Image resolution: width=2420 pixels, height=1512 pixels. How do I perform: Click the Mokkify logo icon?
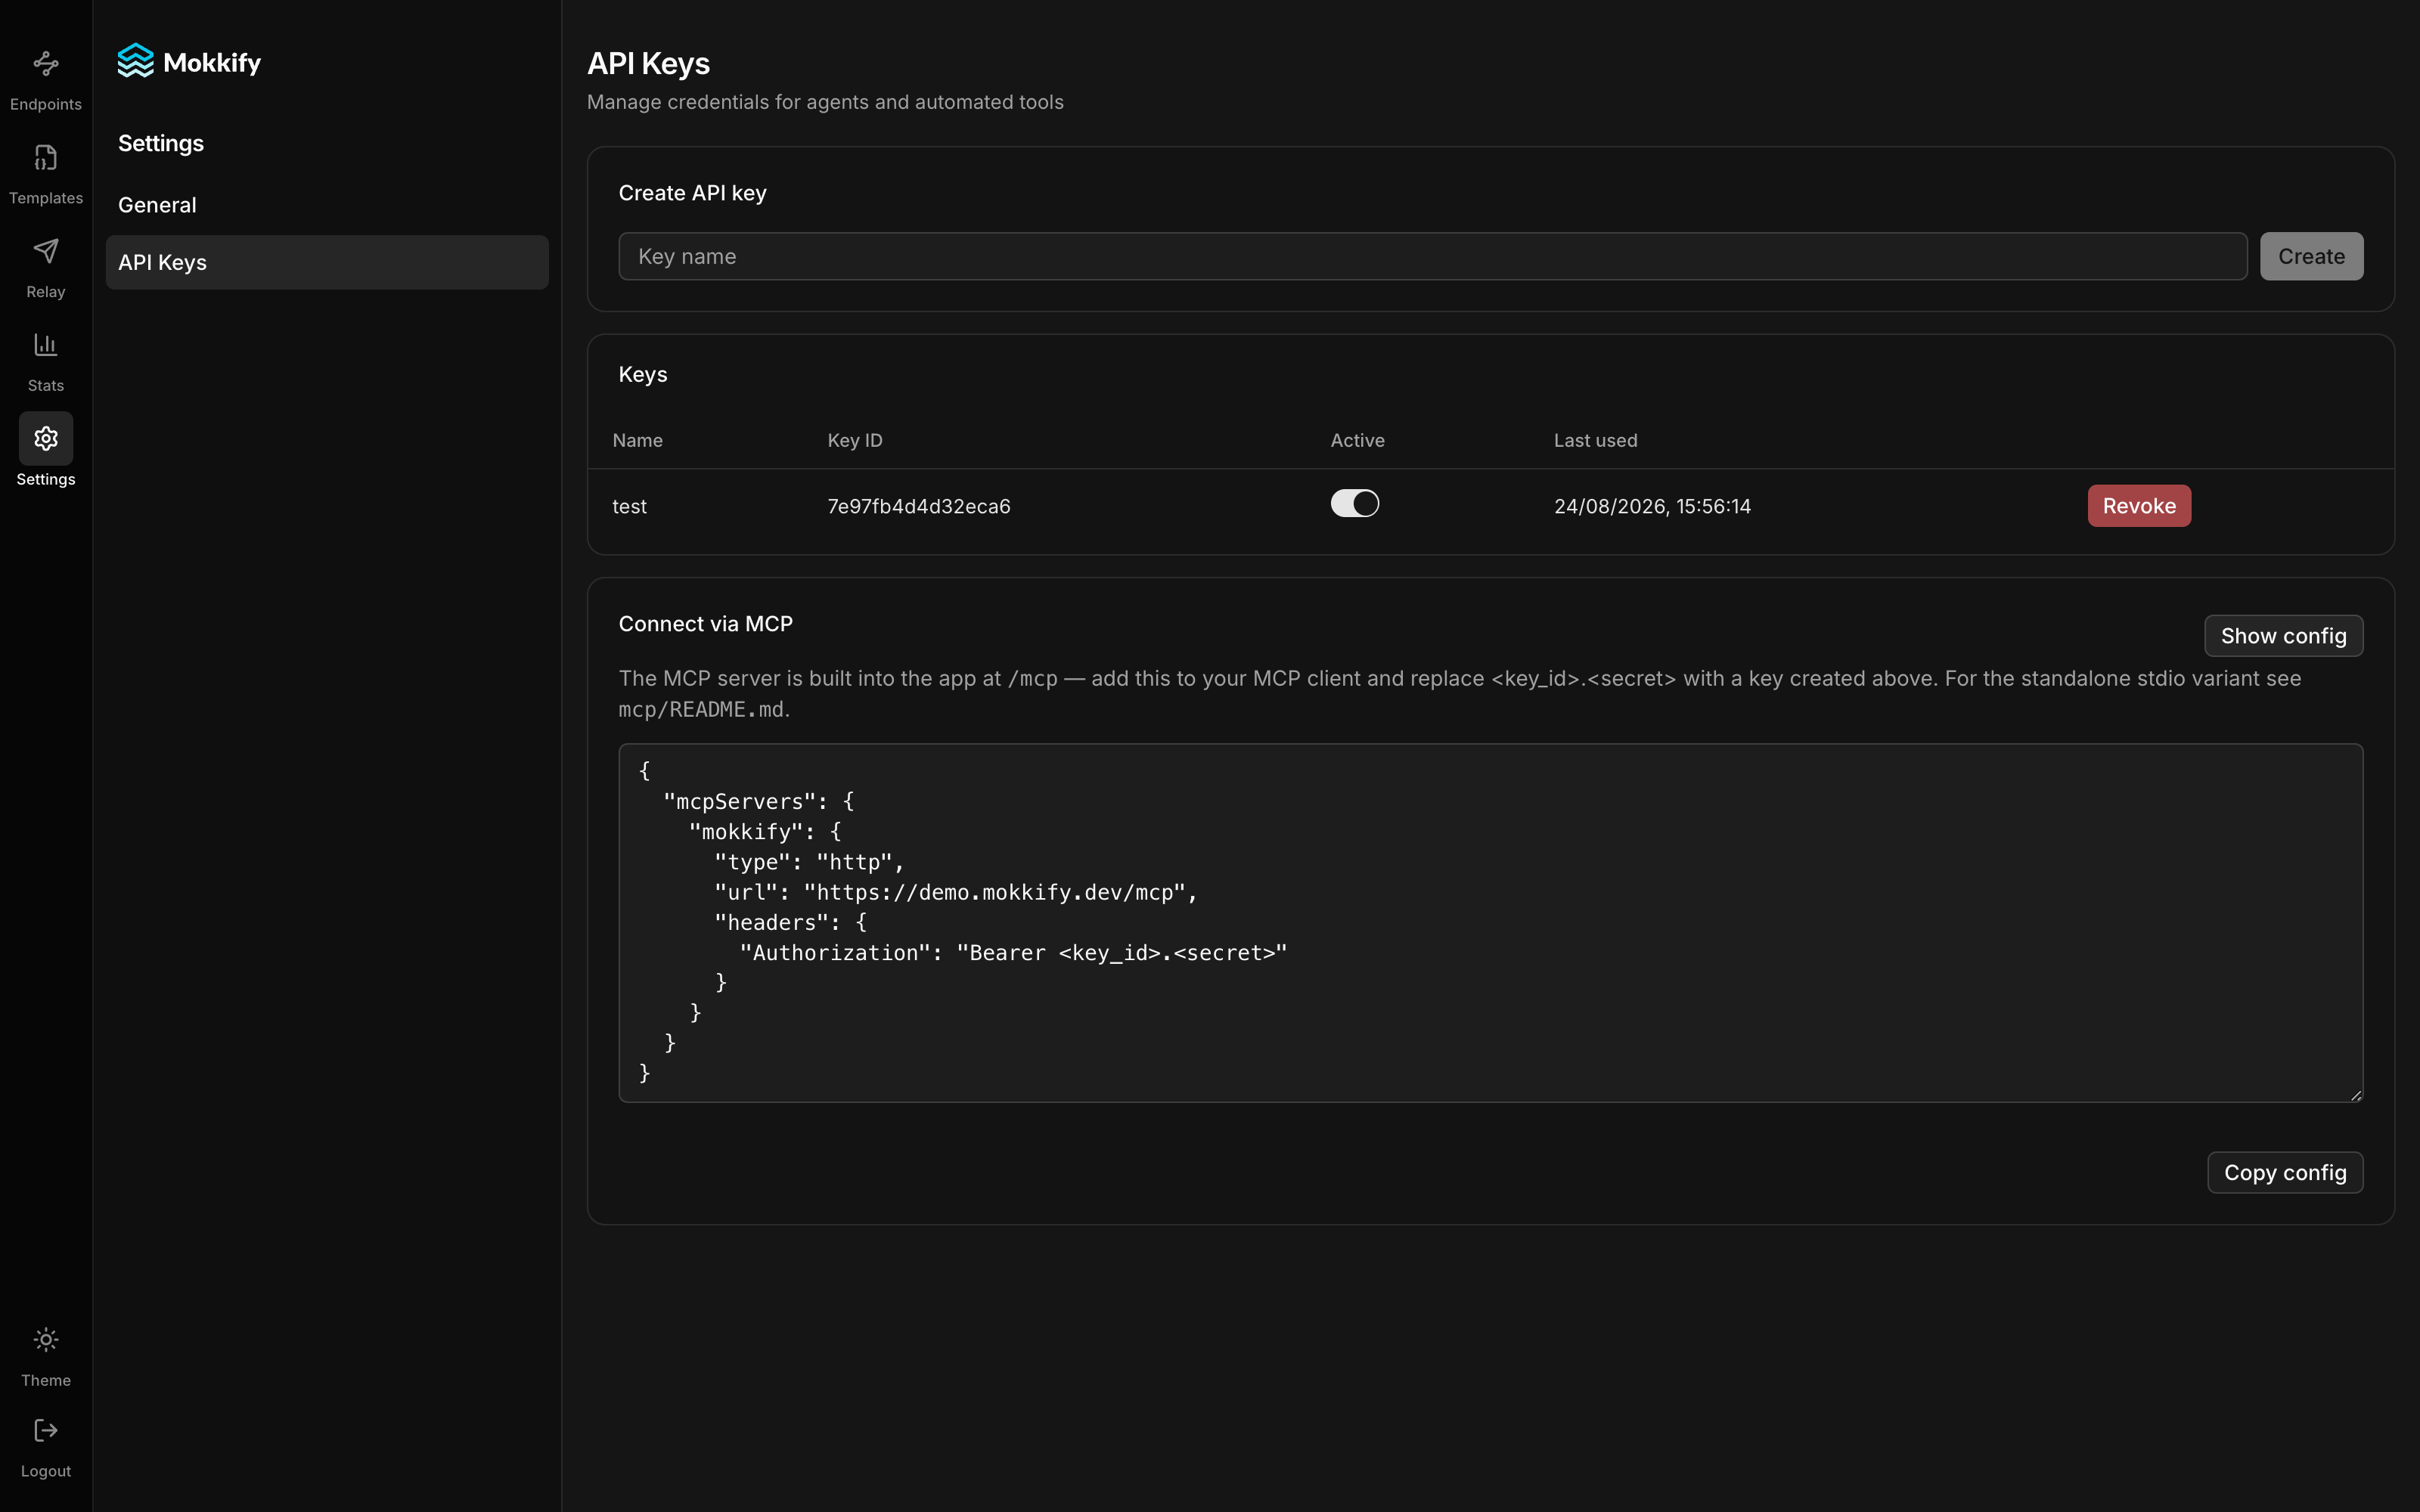pyautogui.click(x=135, y=61)
